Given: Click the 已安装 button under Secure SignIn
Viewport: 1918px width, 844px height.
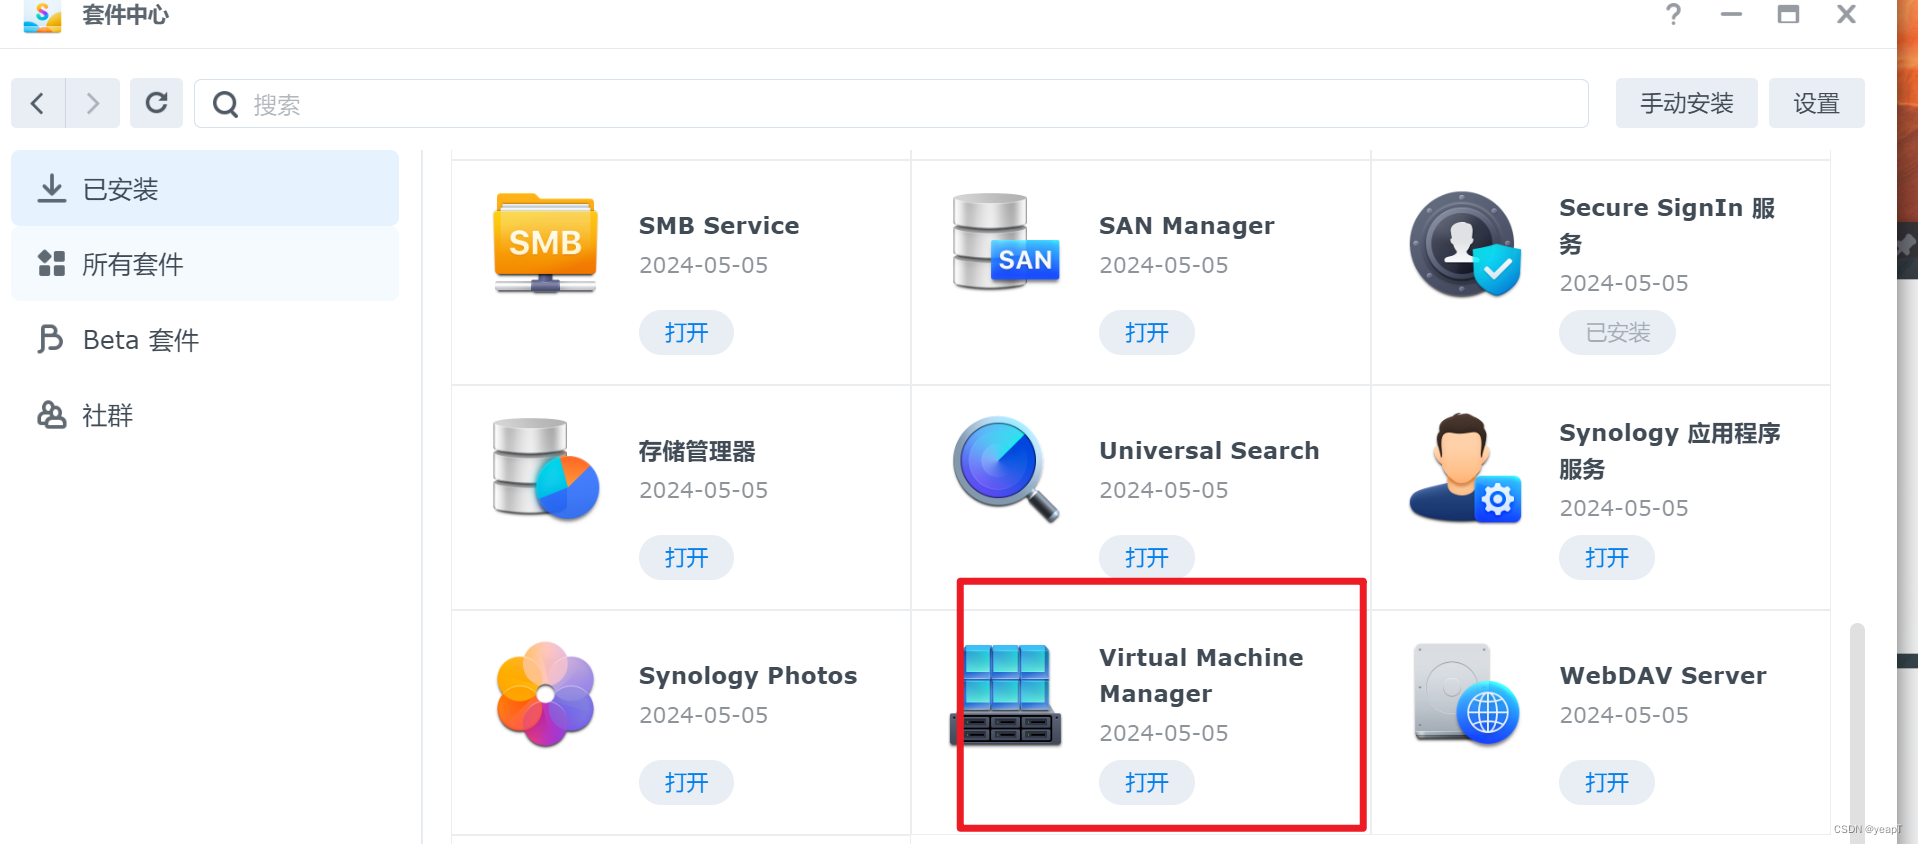Looking at the screenshot, I should click(1617, 333).
